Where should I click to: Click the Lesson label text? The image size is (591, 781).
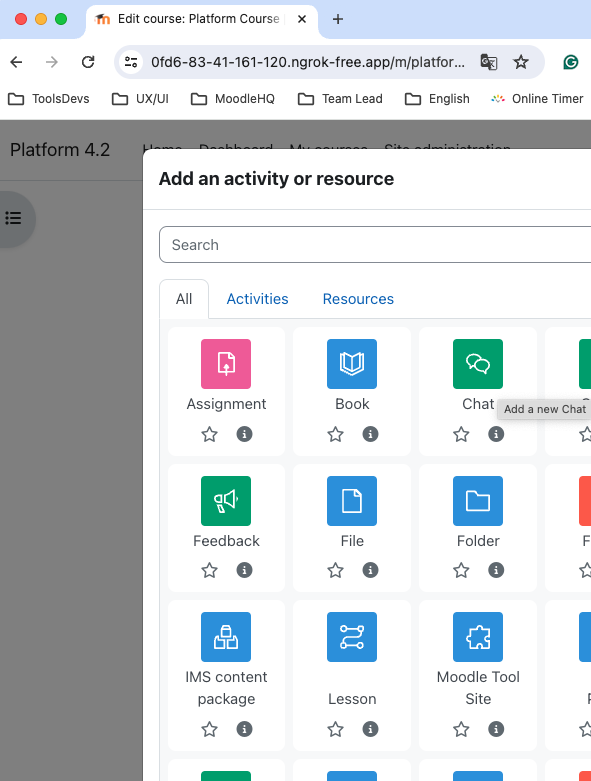pos(352,699)
